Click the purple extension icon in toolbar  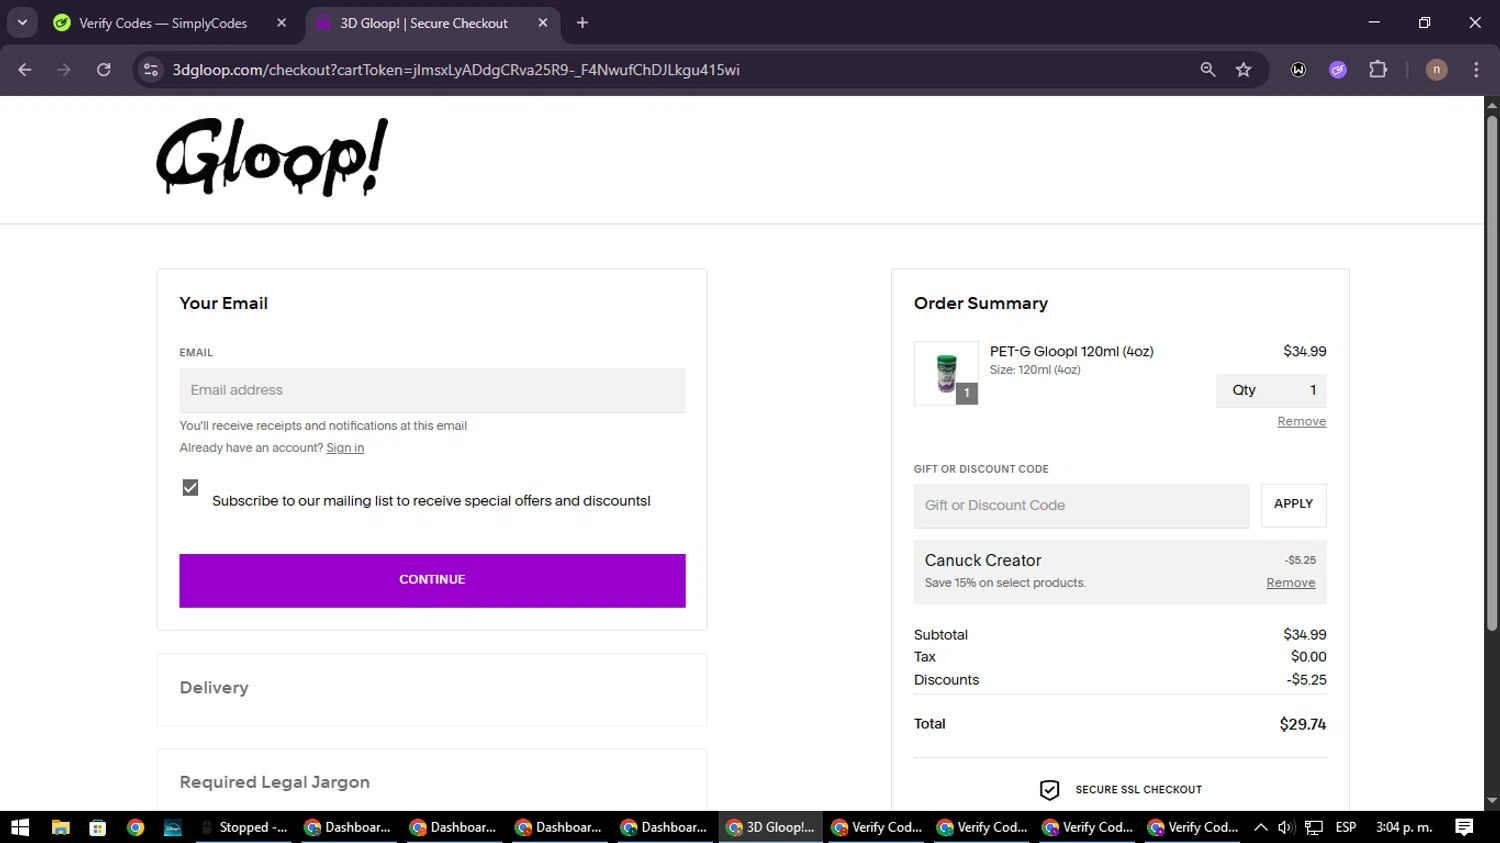1338,70
